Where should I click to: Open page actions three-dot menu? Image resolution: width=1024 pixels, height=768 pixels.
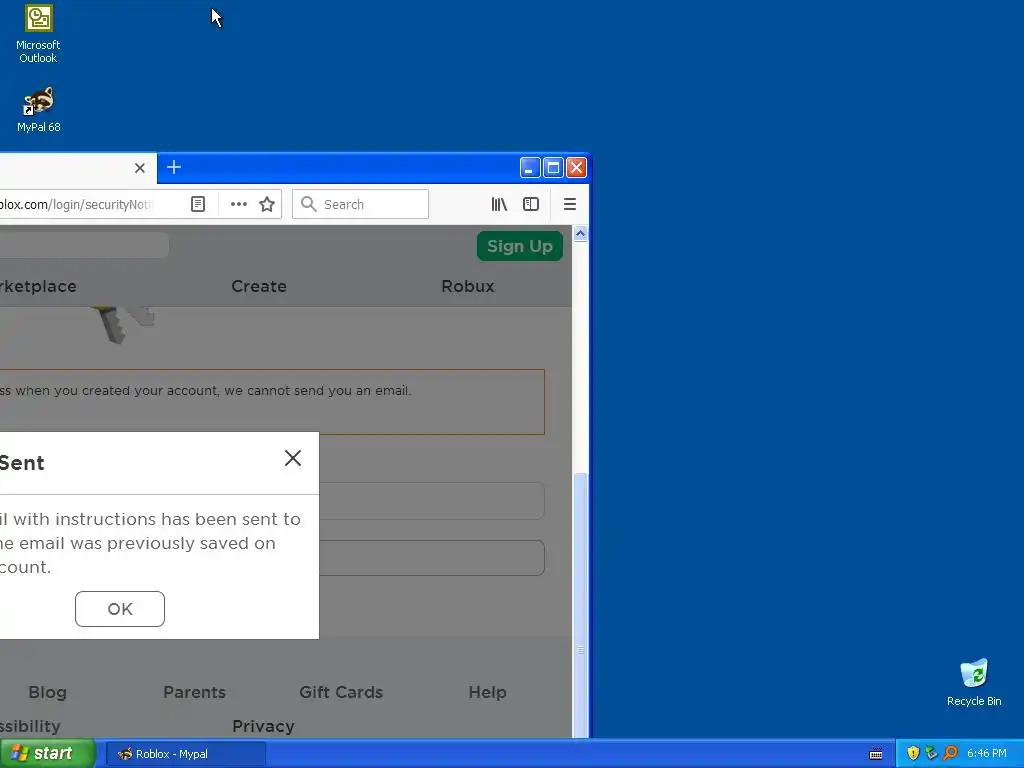[239, 204]
